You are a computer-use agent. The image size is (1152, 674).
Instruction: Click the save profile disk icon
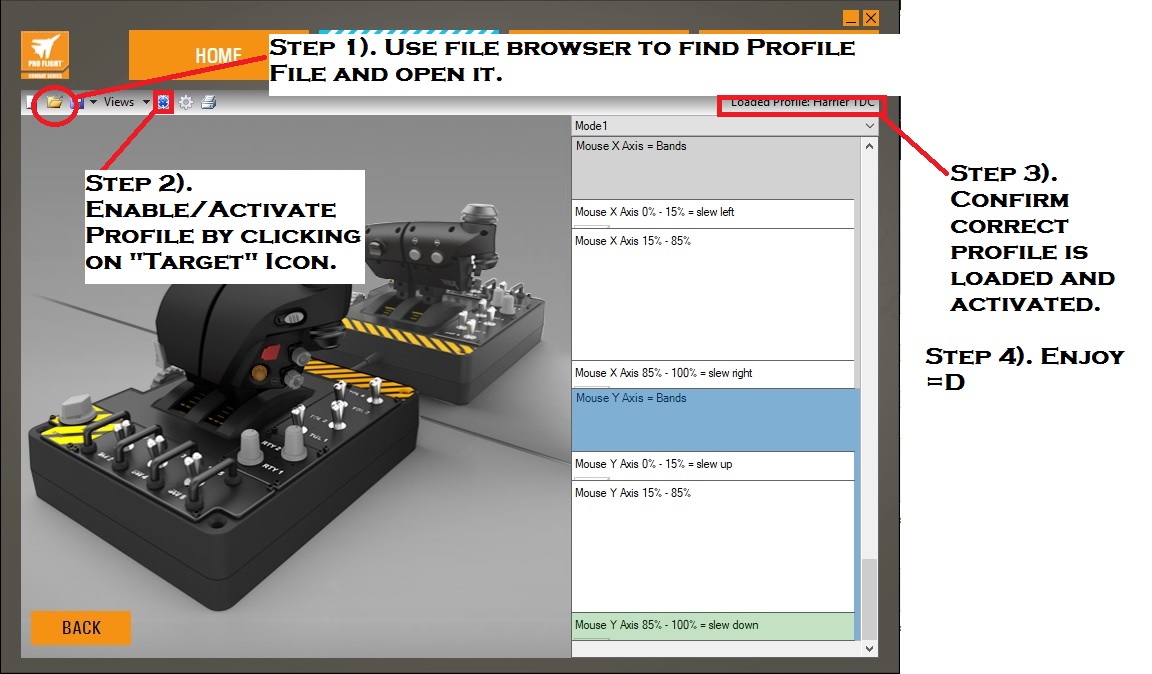(x=76, y=102)
